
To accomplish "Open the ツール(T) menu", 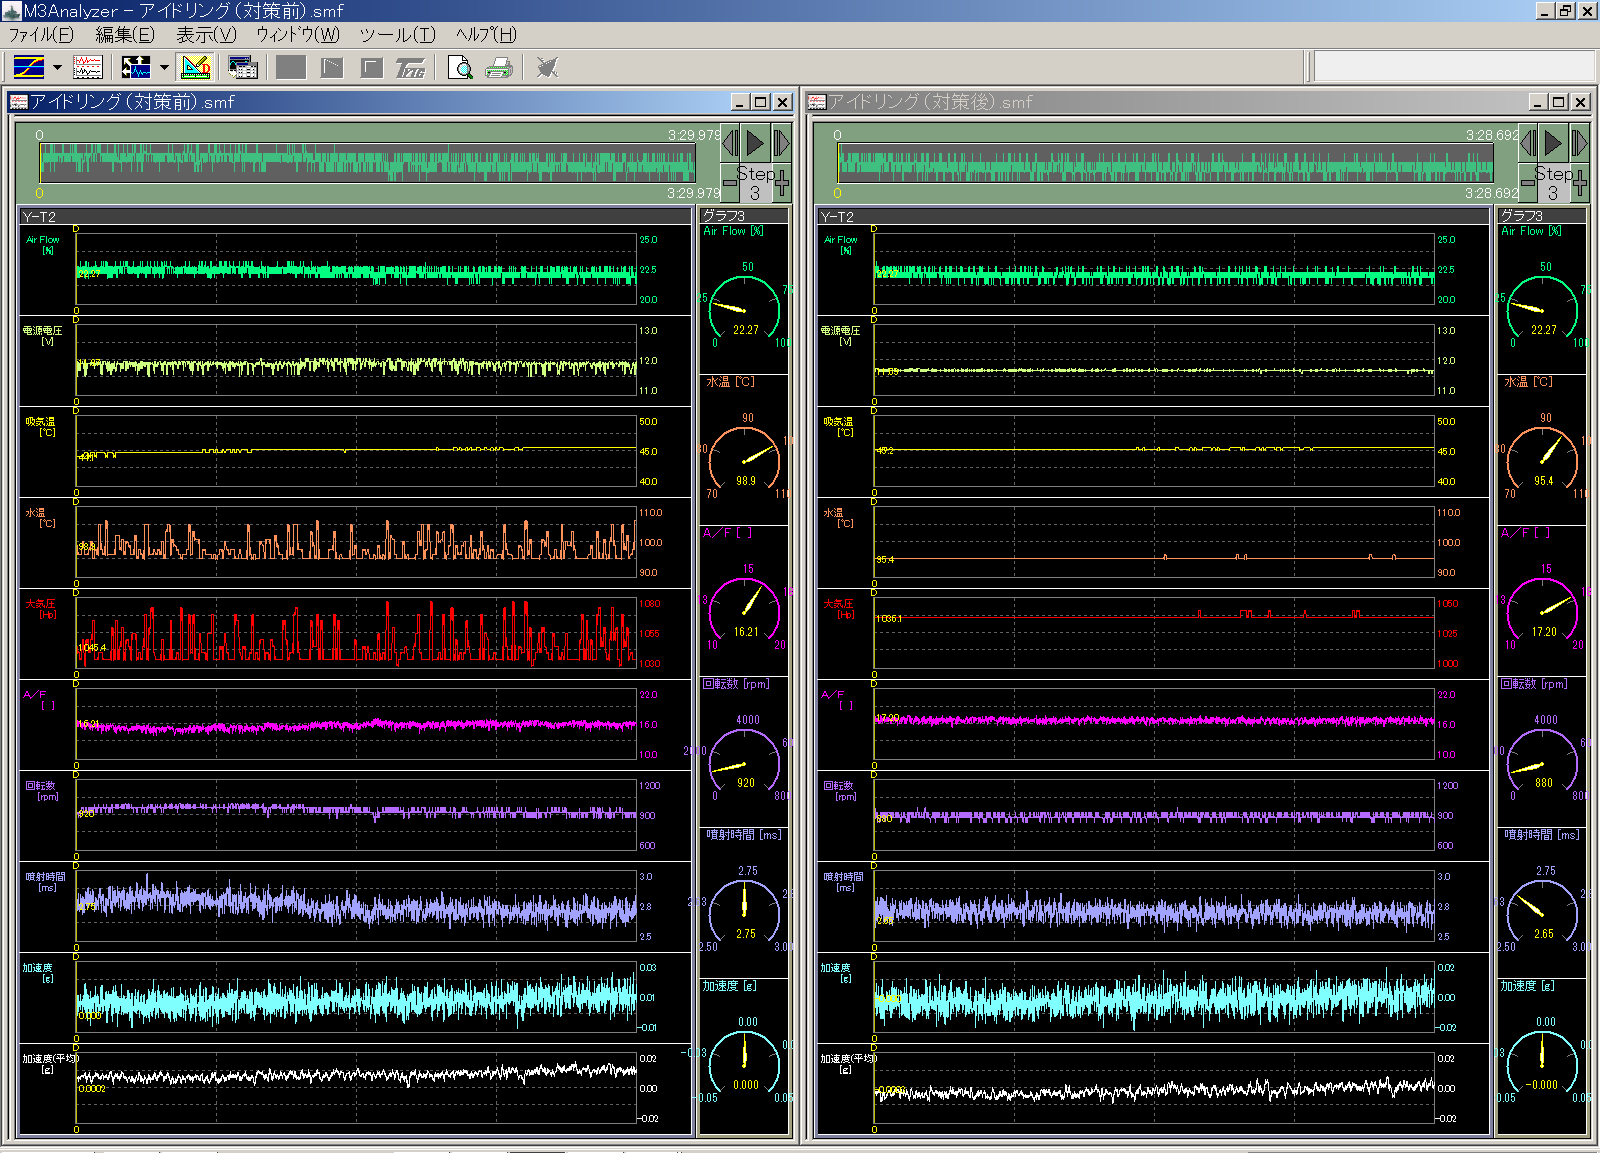I will (x=397, y=35).
